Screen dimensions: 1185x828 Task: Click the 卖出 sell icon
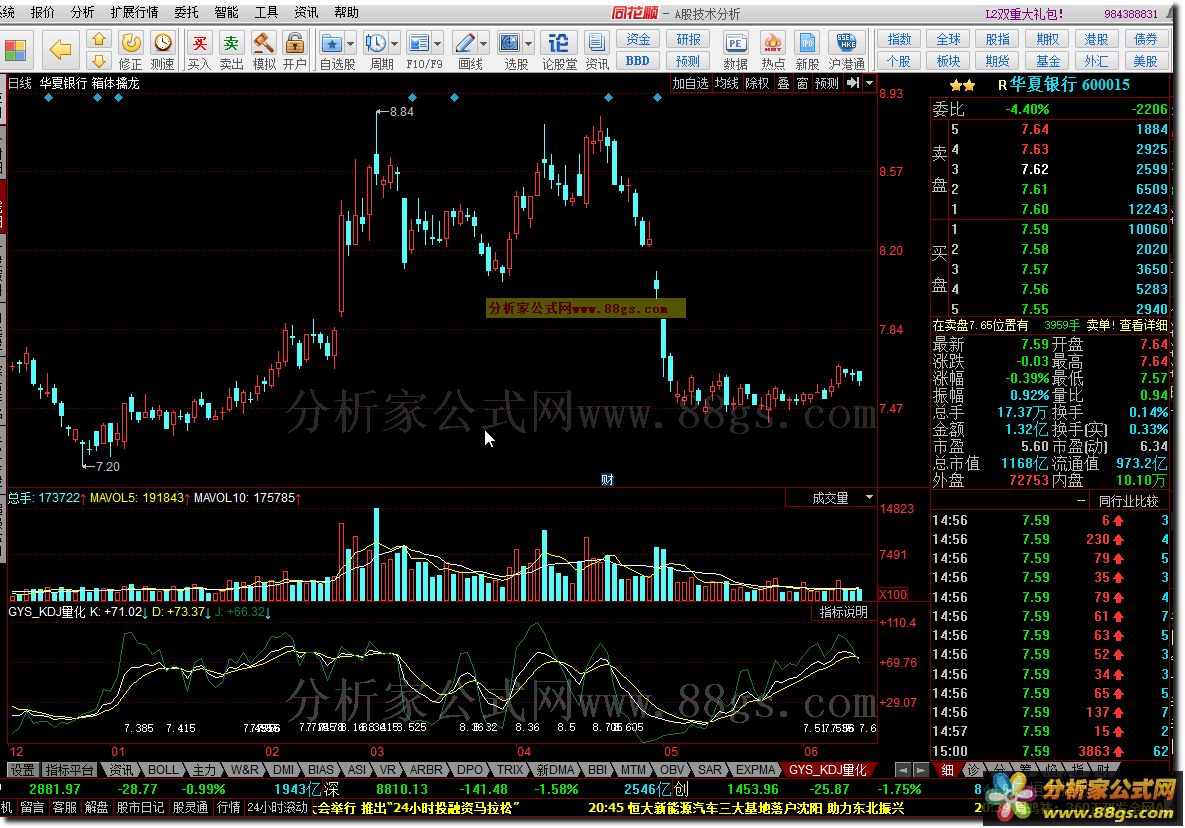(231, 51)
